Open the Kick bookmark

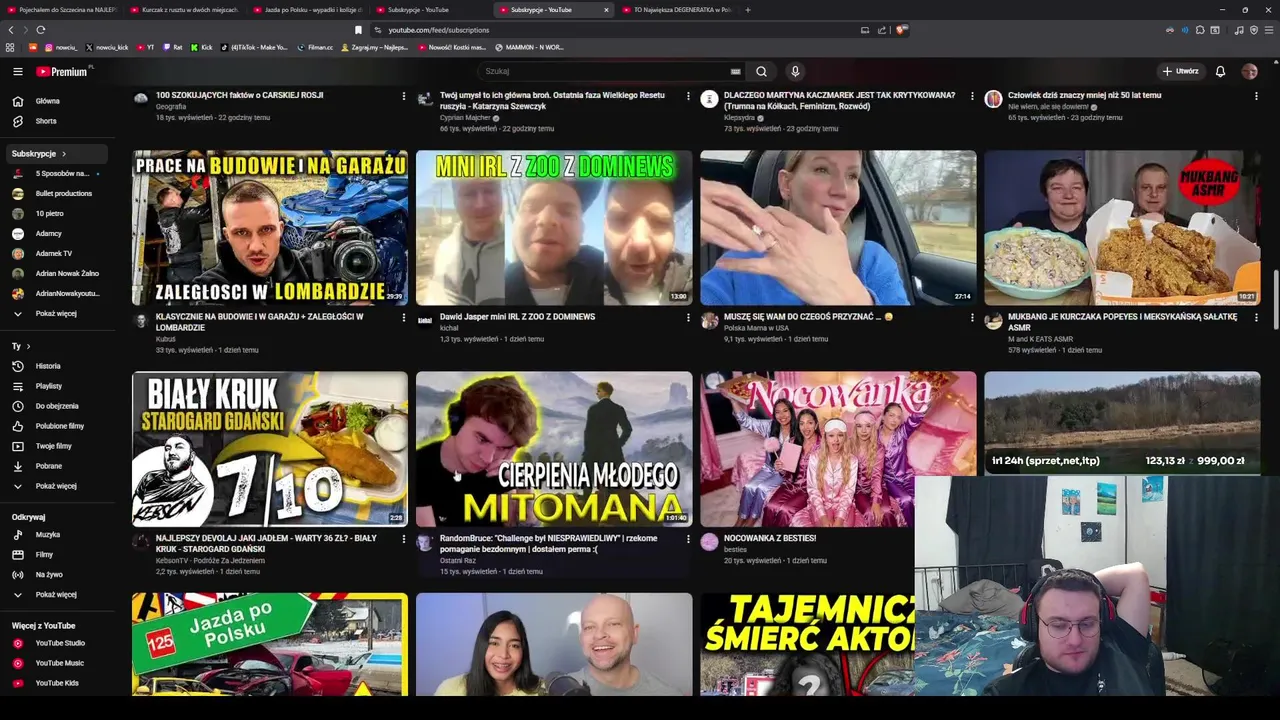[x=203, y=47]
